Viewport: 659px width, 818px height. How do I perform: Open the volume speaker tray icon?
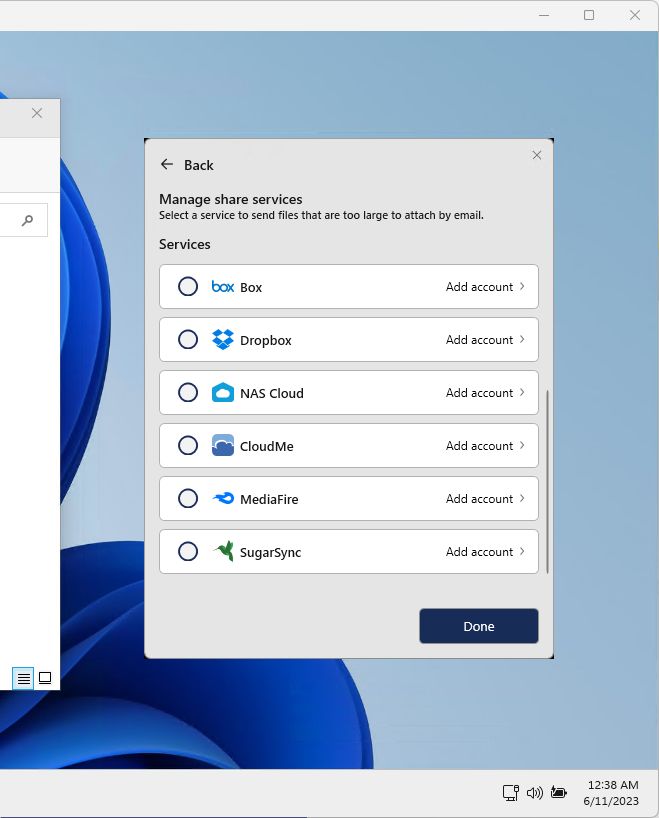(534, 793)
